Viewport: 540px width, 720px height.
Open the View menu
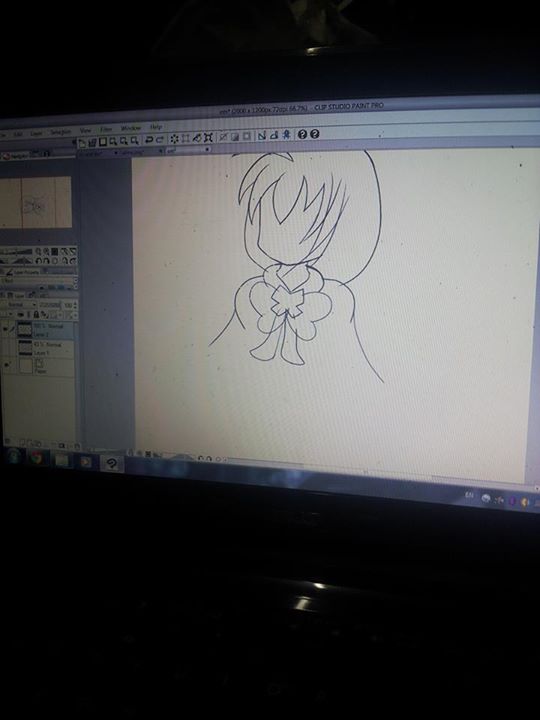(x=85, y=130)
